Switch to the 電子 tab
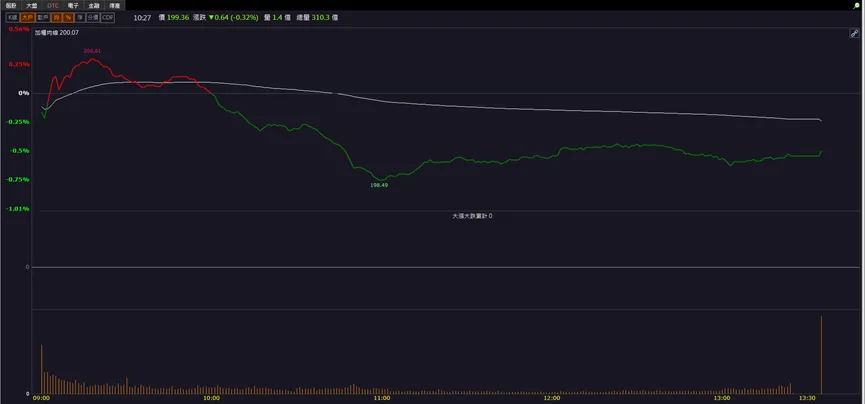 pos(73,6)
